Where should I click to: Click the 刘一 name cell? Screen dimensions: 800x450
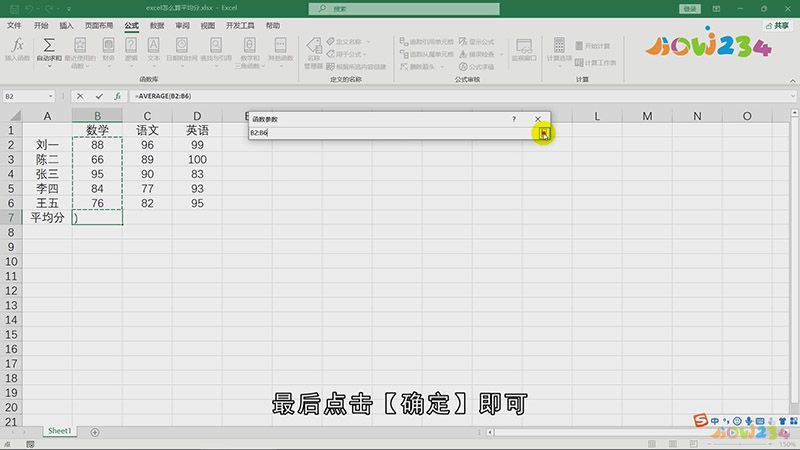click(x=47, y=145)
